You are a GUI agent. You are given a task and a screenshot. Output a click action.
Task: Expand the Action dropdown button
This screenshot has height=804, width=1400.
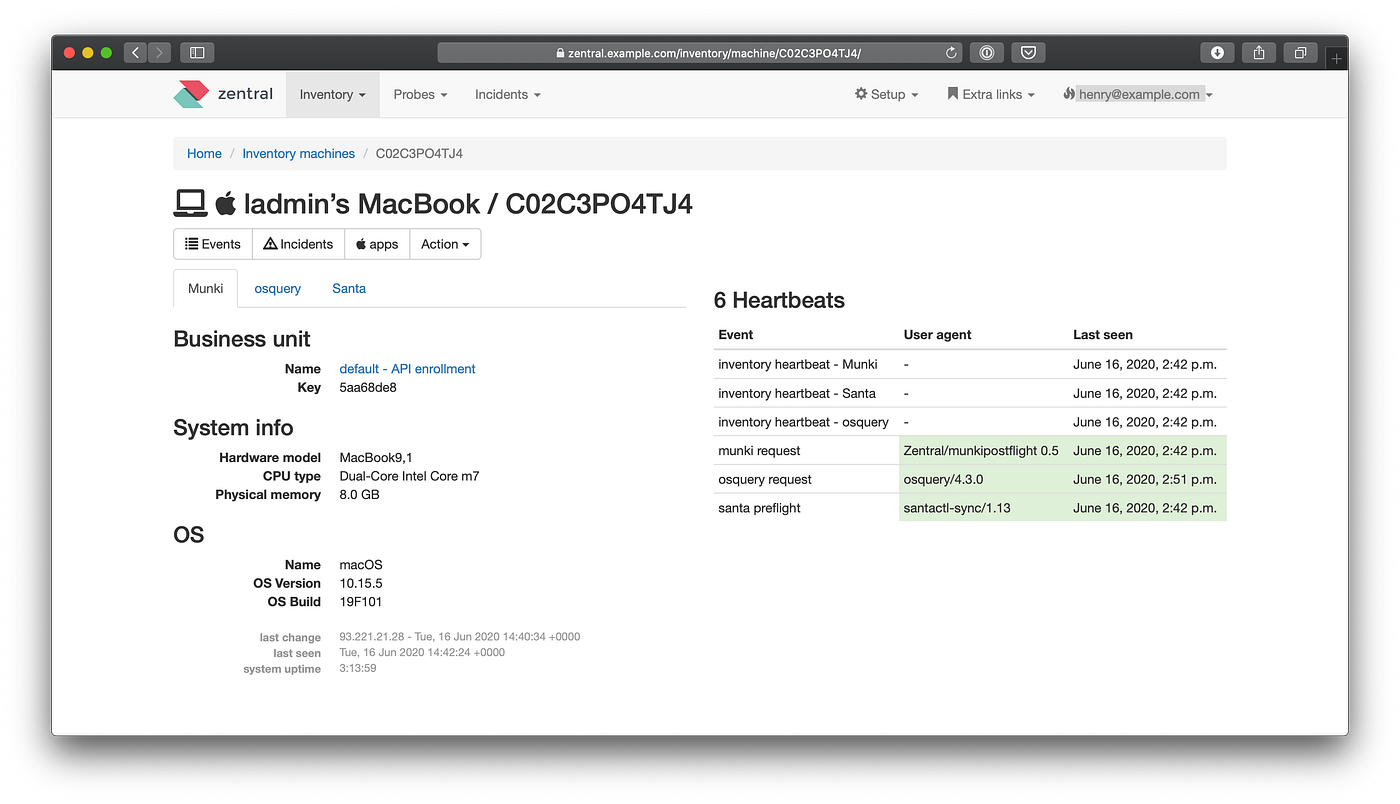pos(445,244)
